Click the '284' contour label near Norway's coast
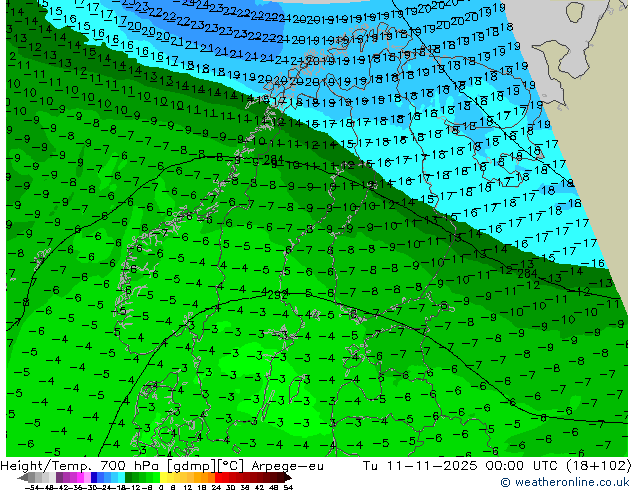634x490 pixels. (273, 161)
